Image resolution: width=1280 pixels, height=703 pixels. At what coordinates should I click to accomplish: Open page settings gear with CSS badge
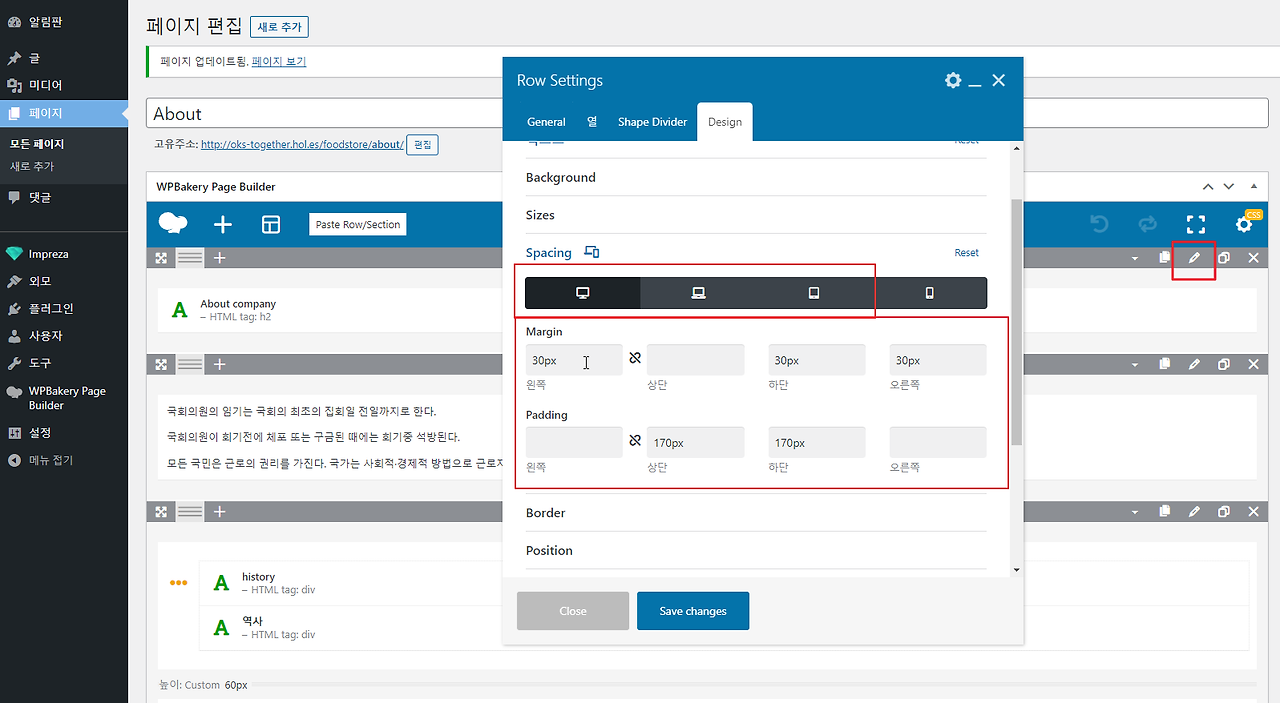pyautogui.click(x=1244, y=224)
